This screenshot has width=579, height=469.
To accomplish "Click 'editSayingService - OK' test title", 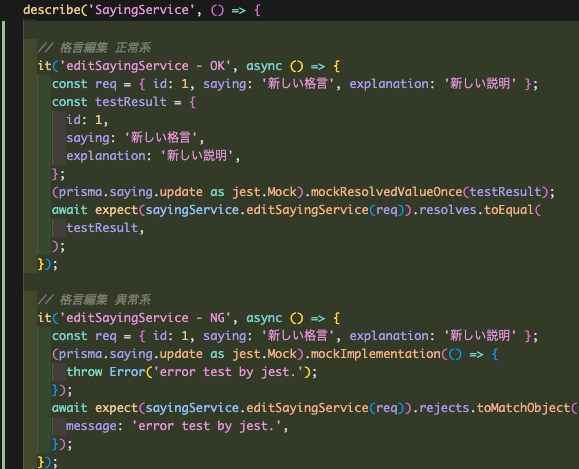I will click(x=145, y=66).
